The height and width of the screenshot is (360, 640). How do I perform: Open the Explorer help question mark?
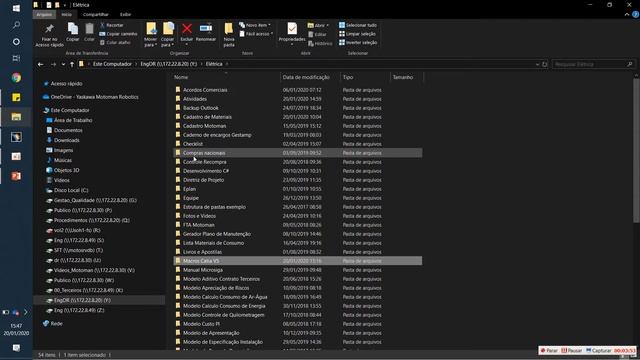click(635, 14)
